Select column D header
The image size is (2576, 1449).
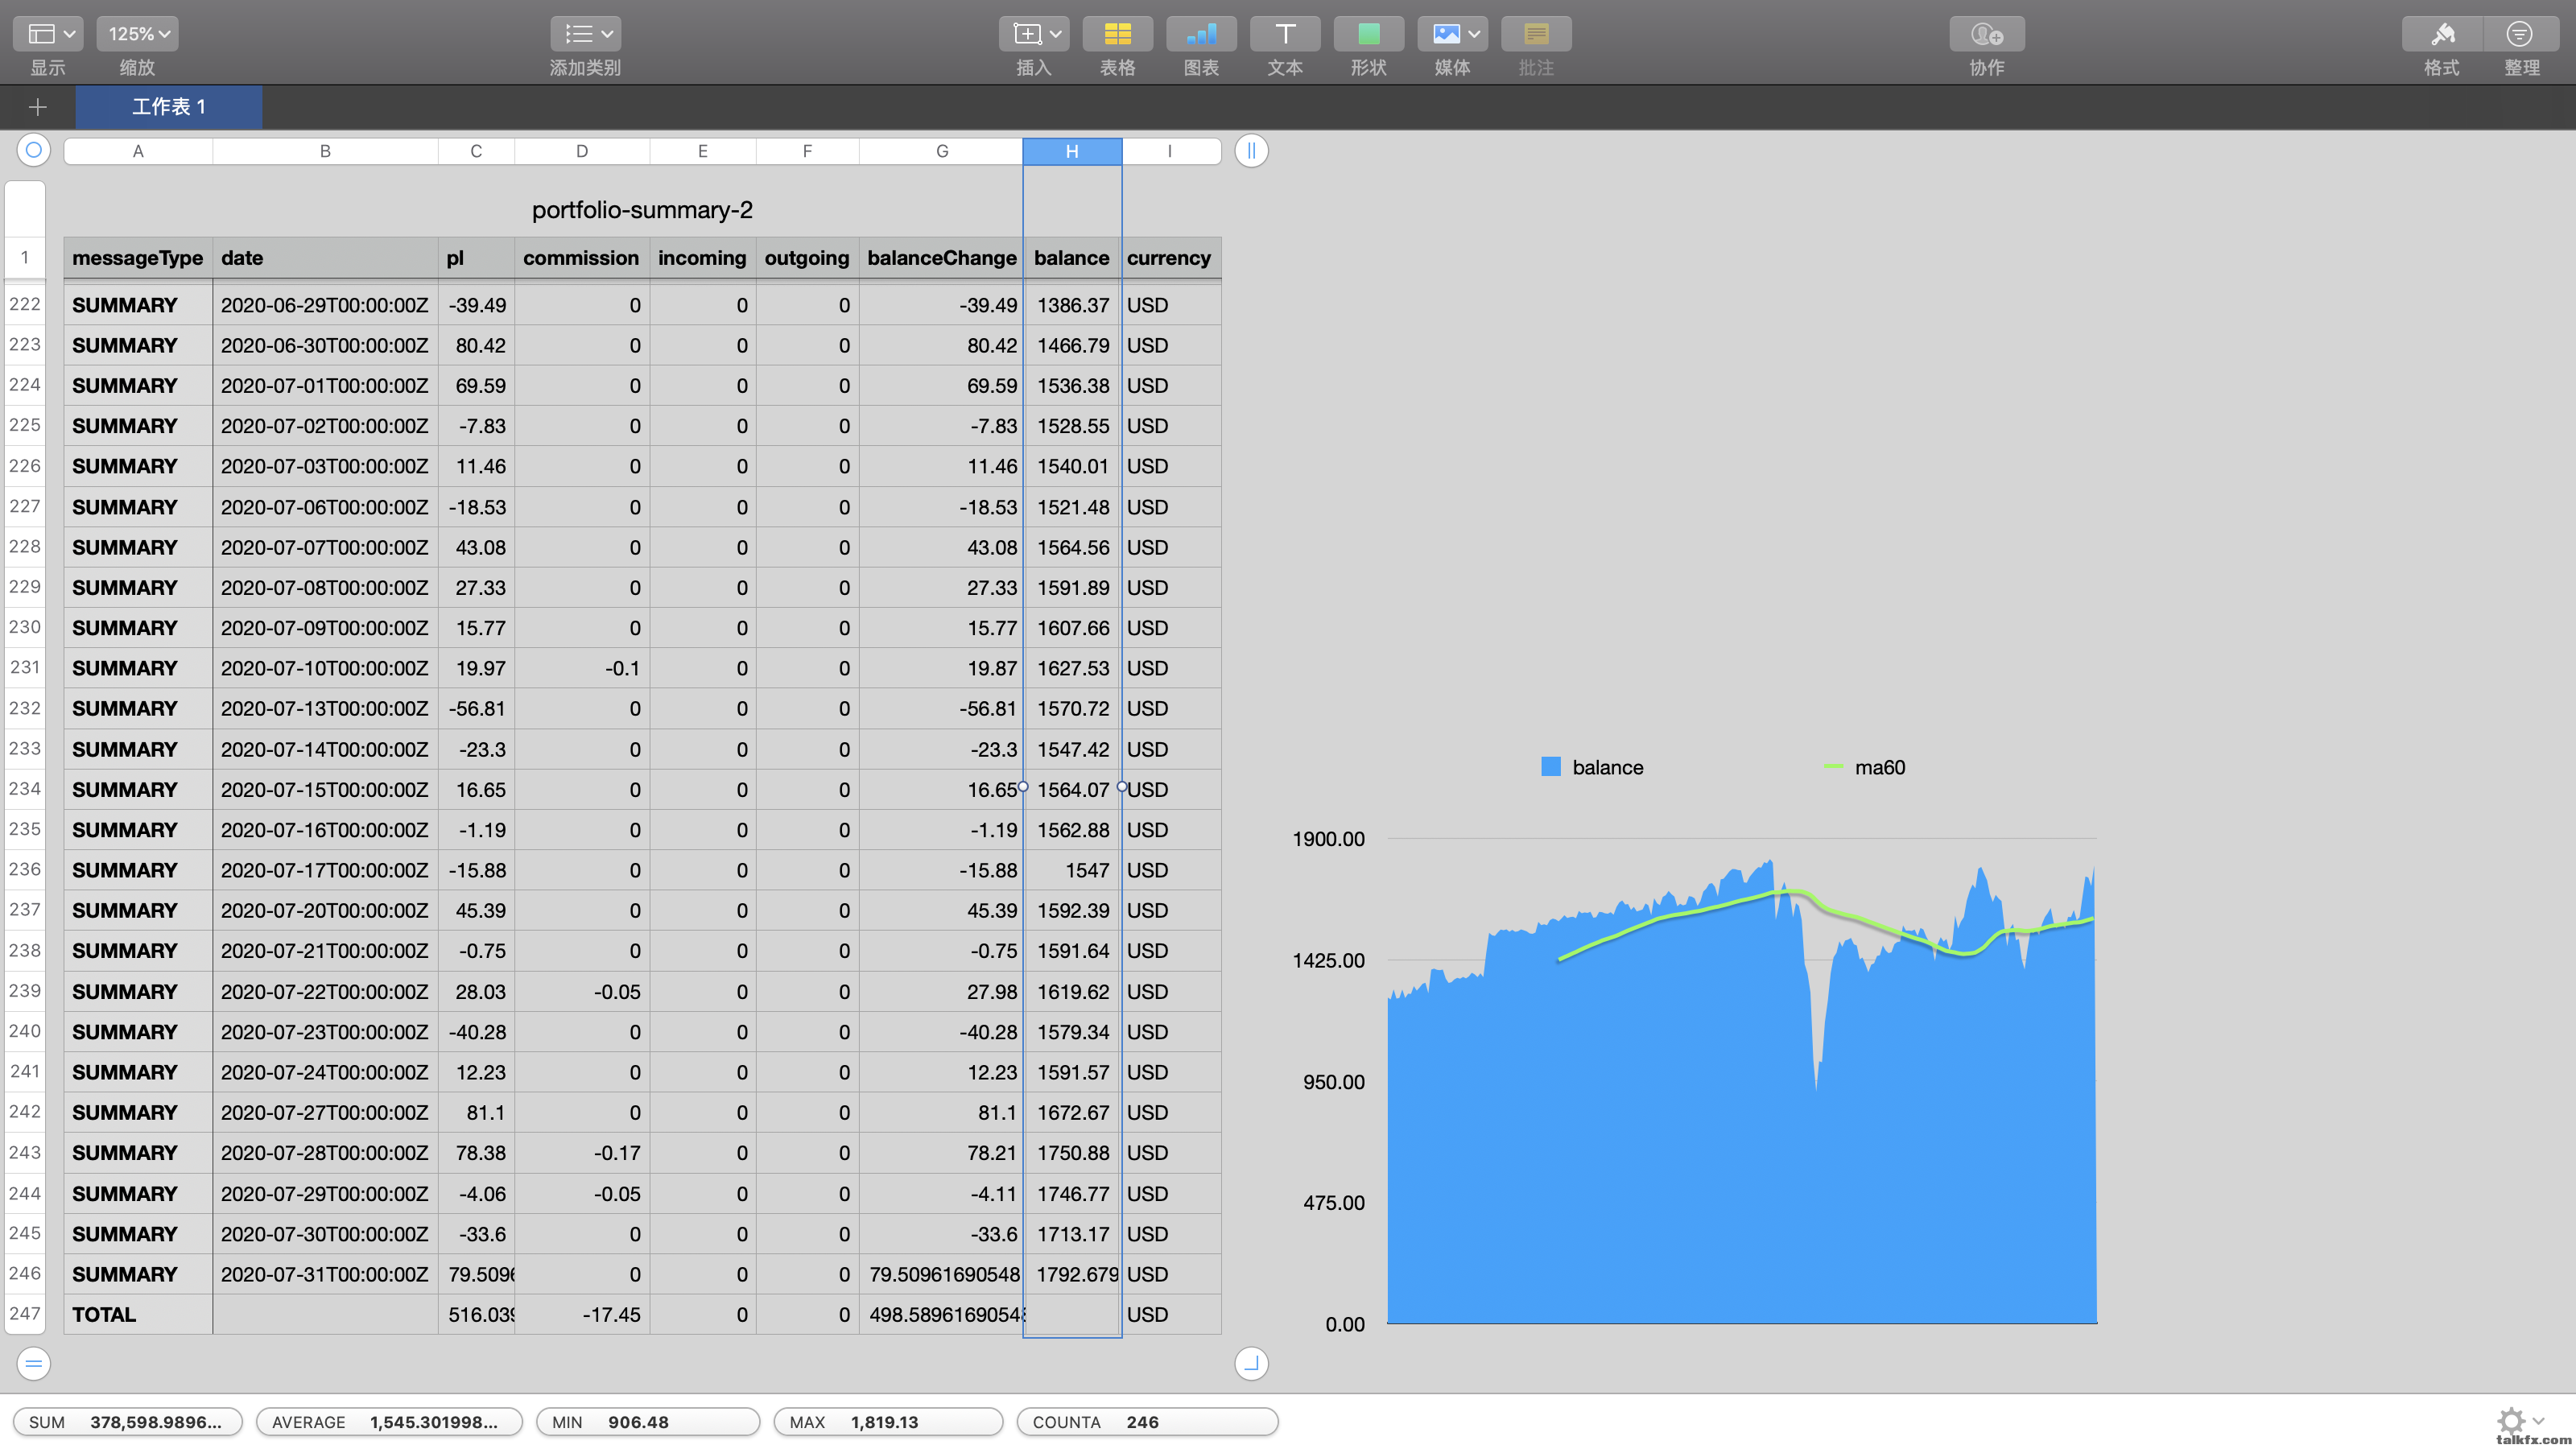point(582,151)
